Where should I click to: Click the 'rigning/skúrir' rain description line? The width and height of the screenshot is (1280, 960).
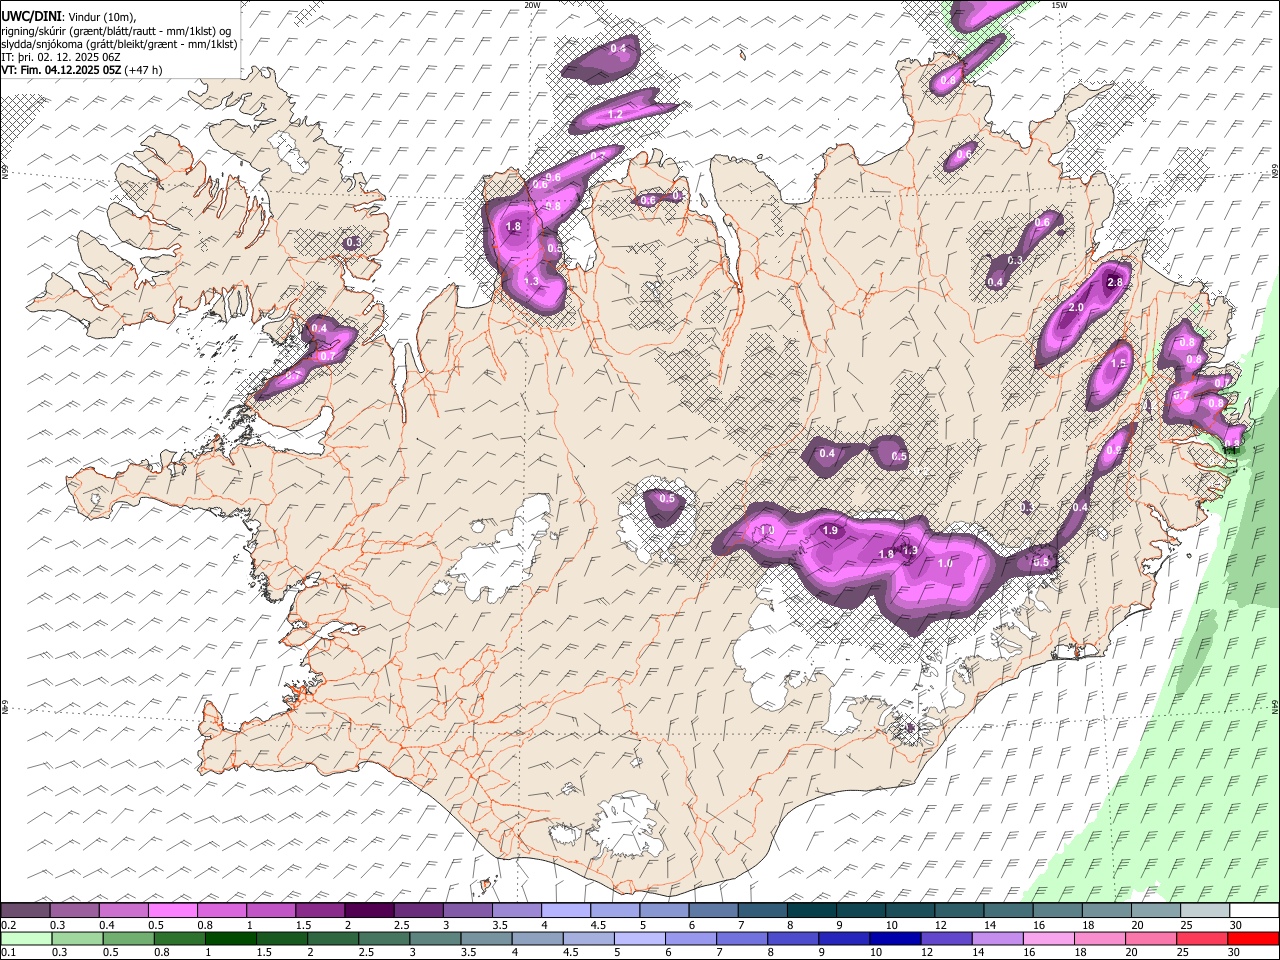pyautogui.click(x=117, y=30)
